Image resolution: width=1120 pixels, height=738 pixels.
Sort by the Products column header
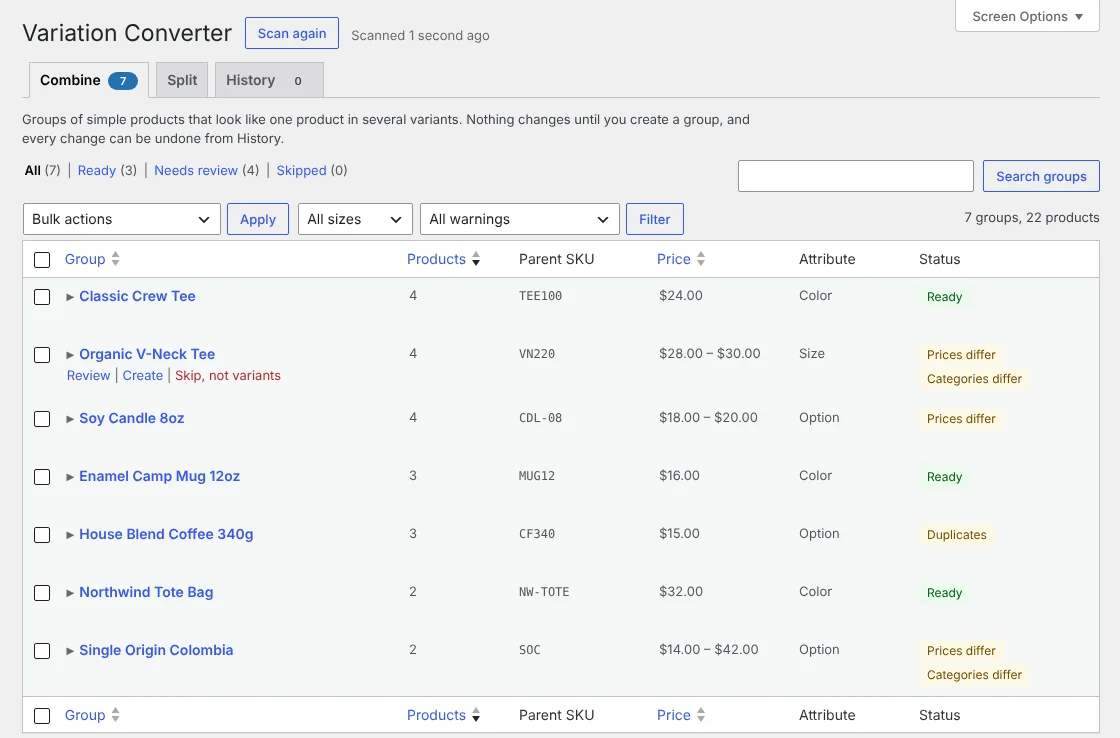pos(436,259)
